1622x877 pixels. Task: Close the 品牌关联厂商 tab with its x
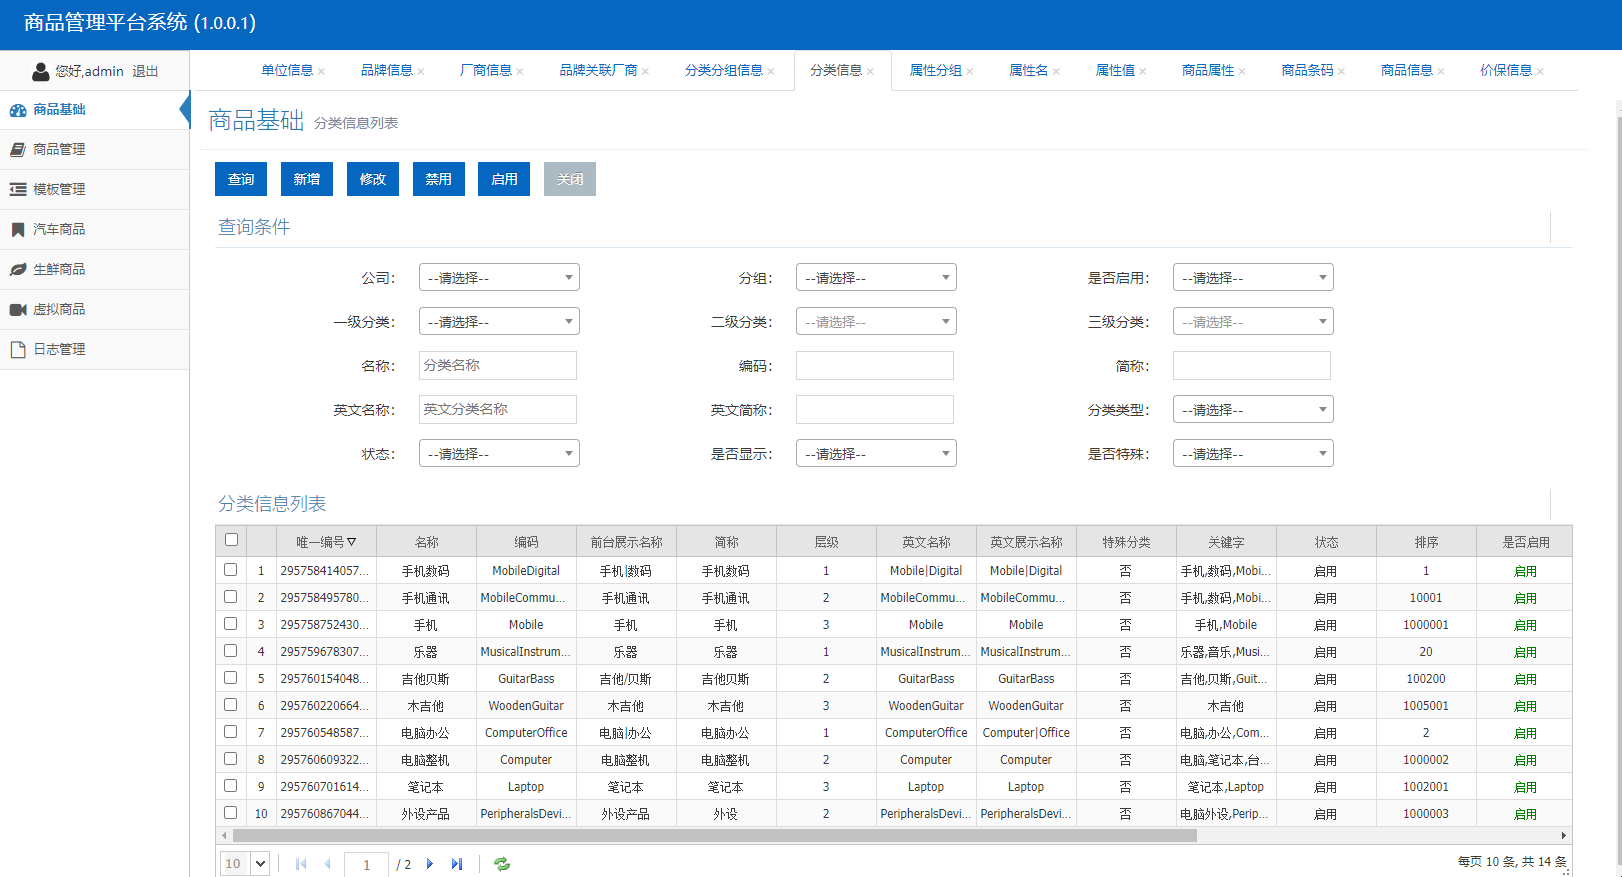(x=646, y=71)
